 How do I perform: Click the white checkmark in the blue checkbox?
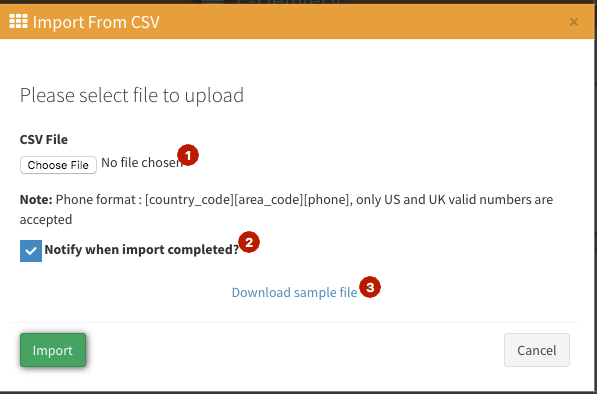(x=31, y=251)
